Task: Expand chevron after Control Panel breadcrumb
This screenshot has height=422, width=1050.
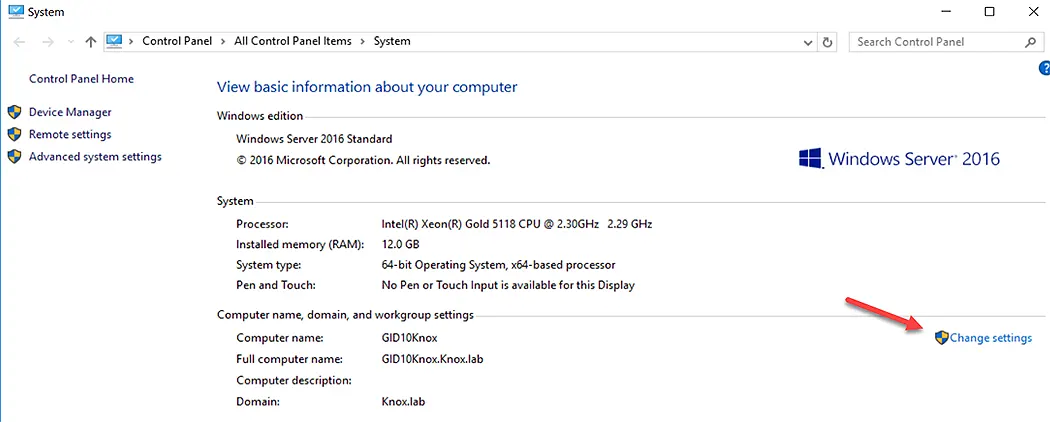Action: tap(223, 41)
